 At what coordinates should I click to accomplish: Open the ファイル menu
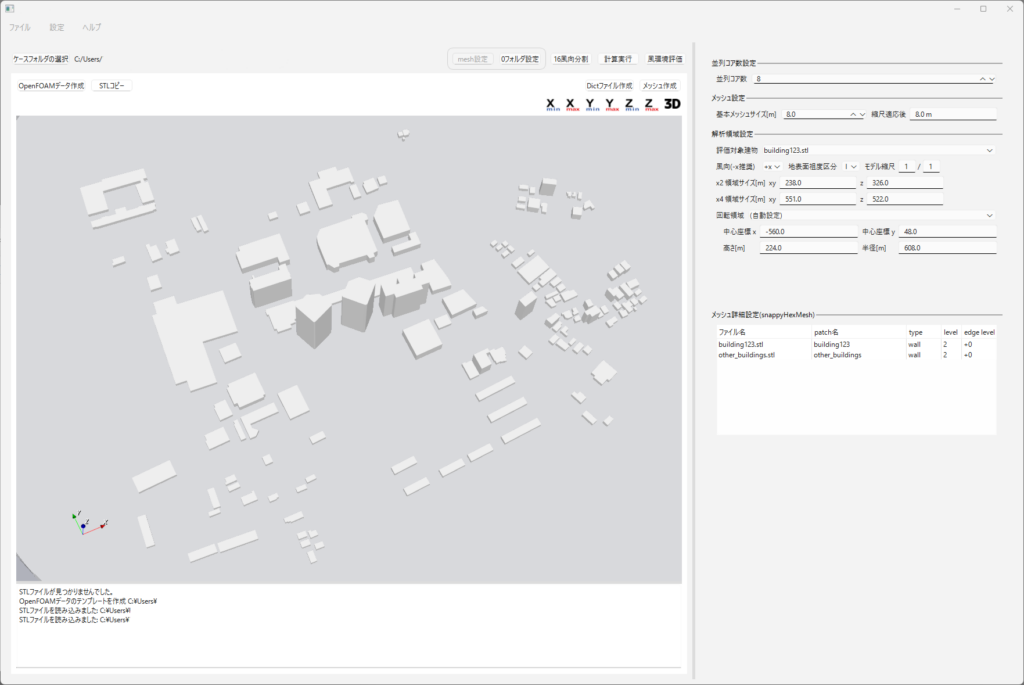tap(20, 27)
